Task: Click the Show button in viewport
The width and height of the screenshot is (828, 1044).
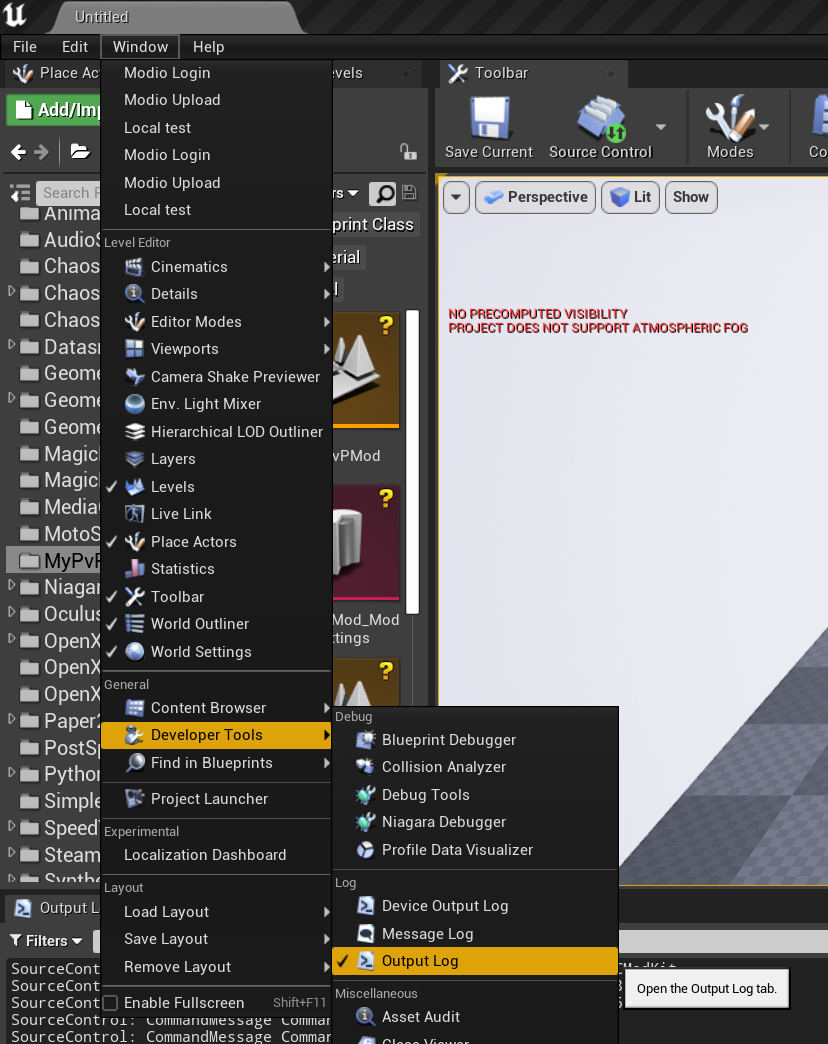Action: pyautogui.click(x=690, y=197)
